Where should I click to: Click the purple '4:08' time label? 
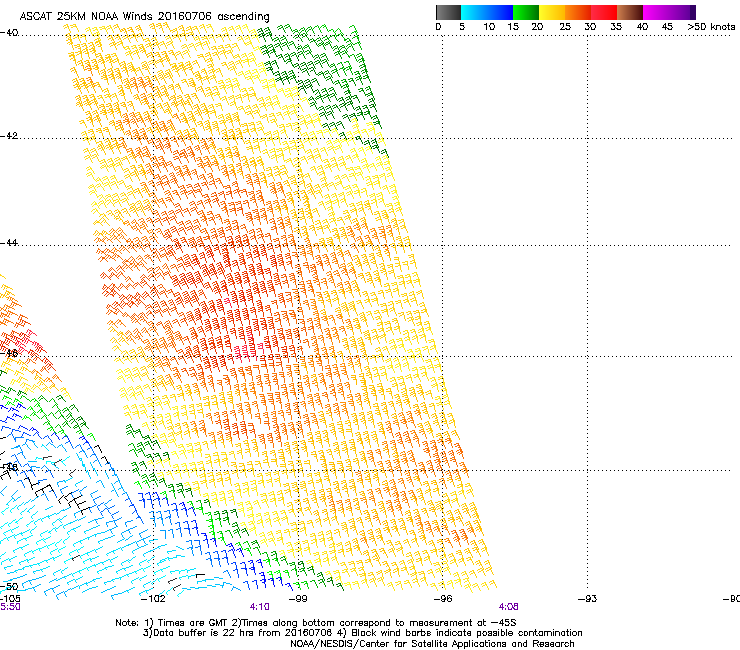pos(508,607)
